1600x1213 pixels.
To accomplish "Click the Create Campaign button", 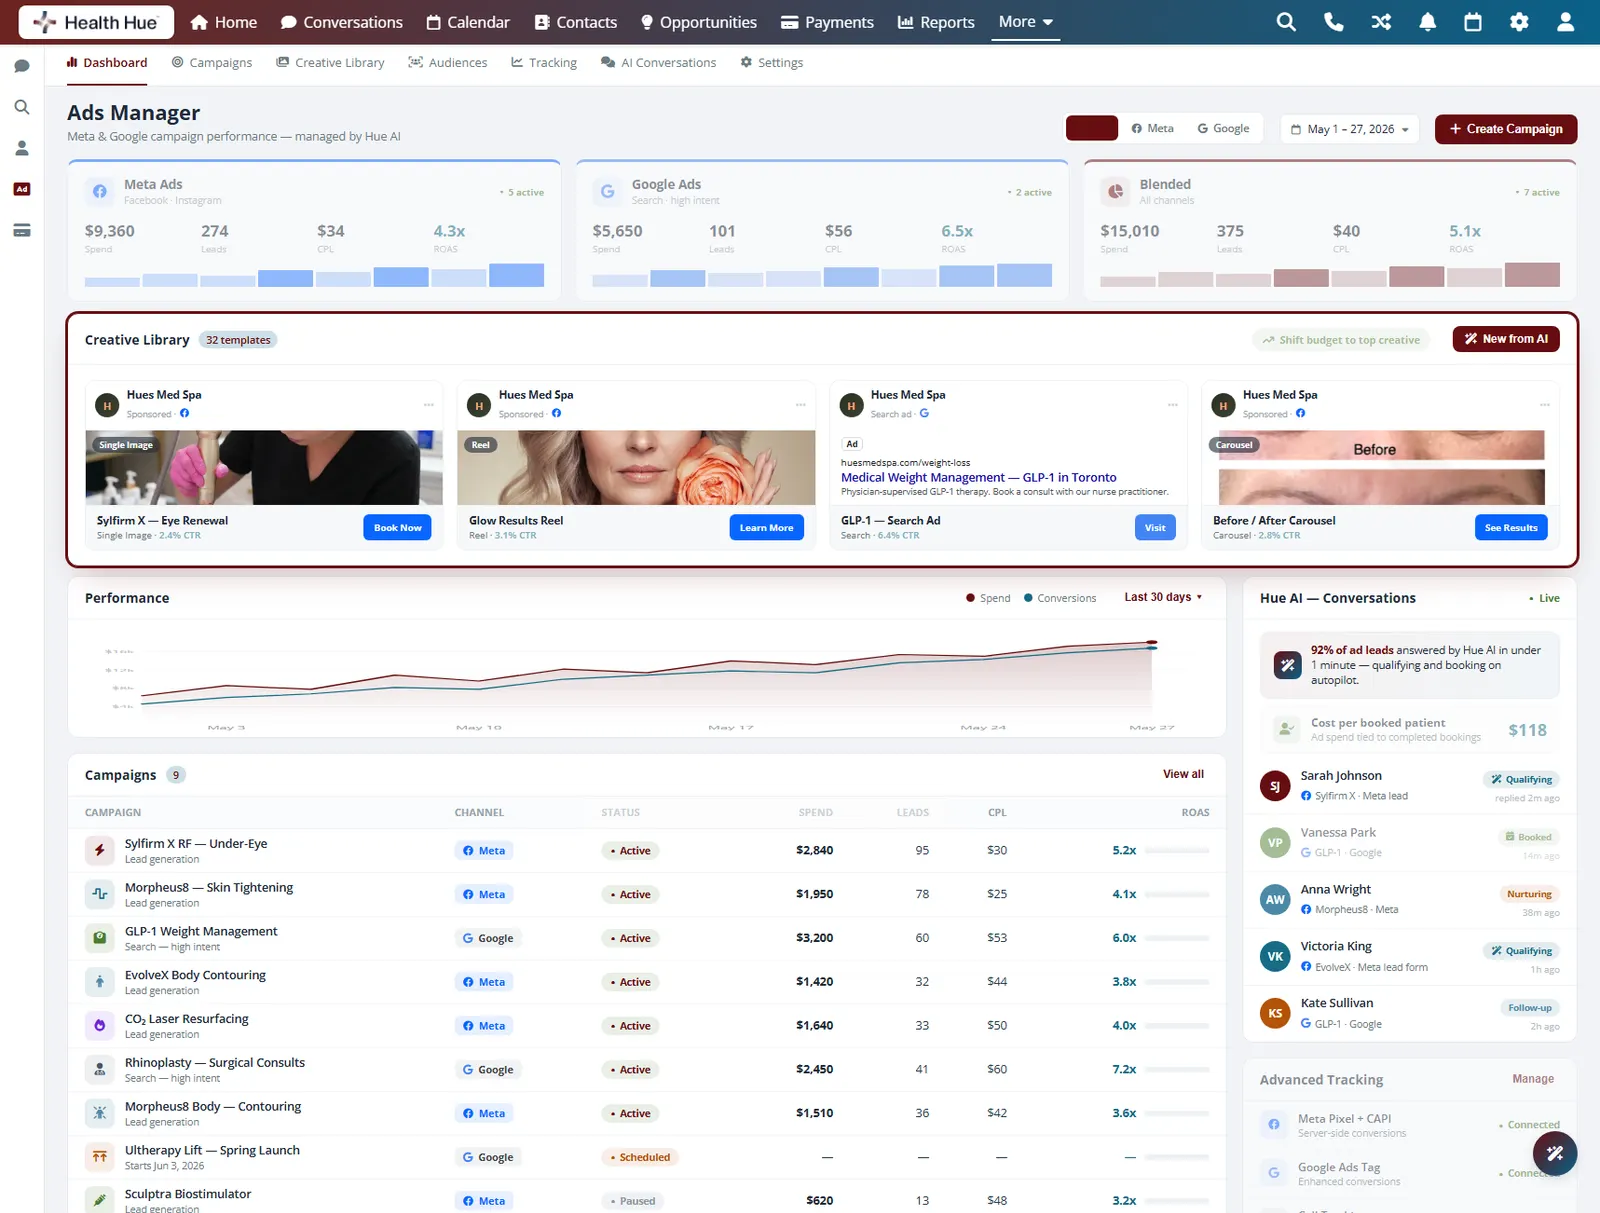I will (x=1506, y=129).
